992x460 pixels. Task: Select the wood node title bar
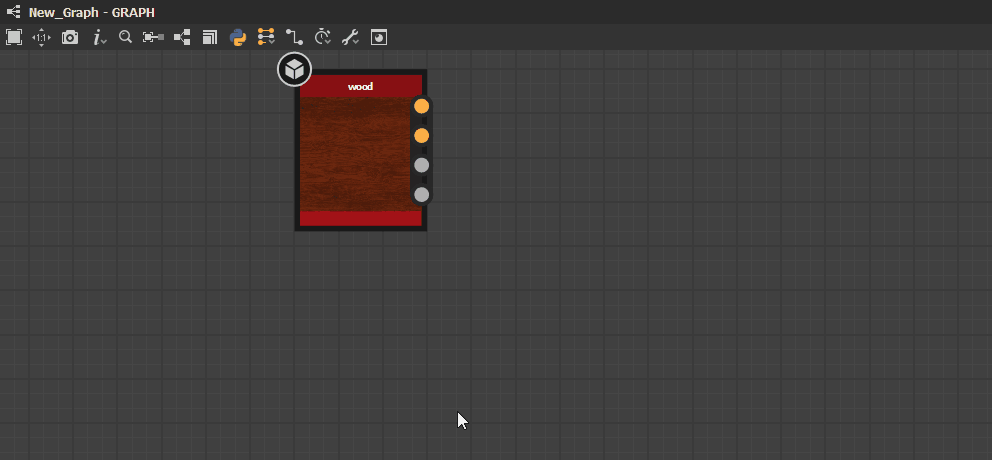[x=361, y=86]
